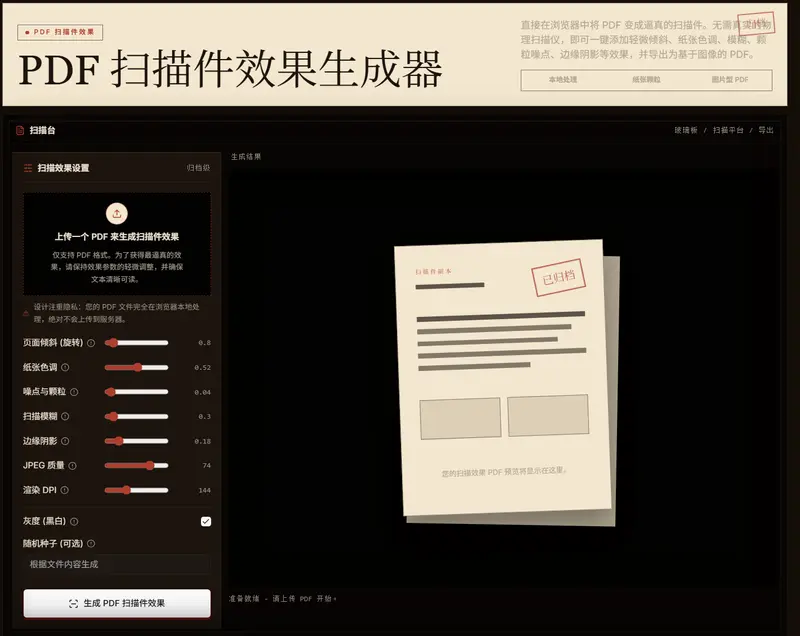Click the noise value 0.04

(203, 392)
